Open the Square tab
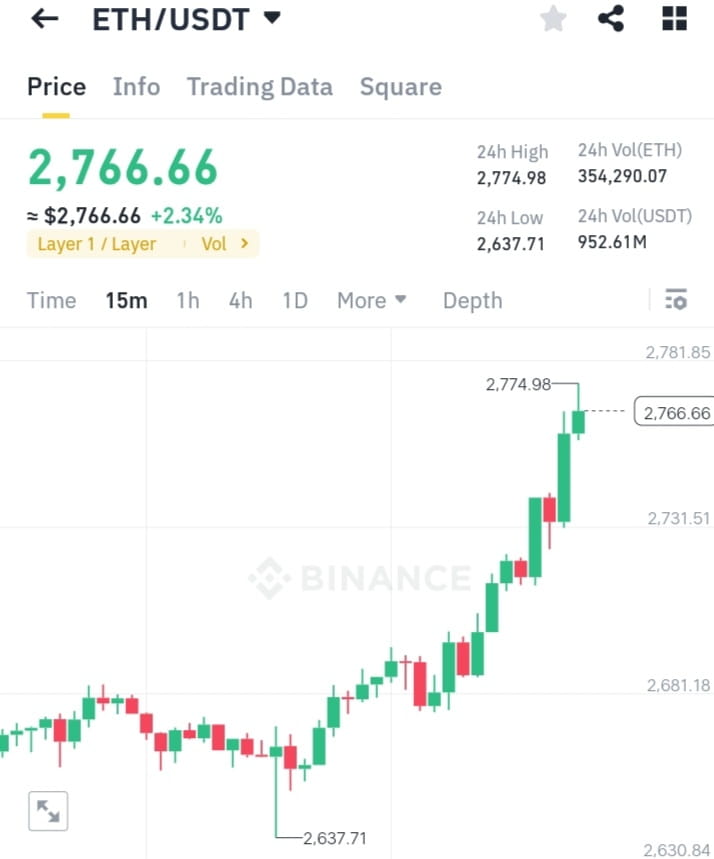714x859 pixels. [400, 87]
